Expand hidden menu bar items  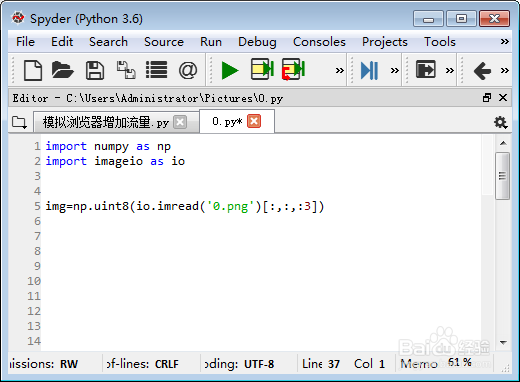tap(505, 42)
